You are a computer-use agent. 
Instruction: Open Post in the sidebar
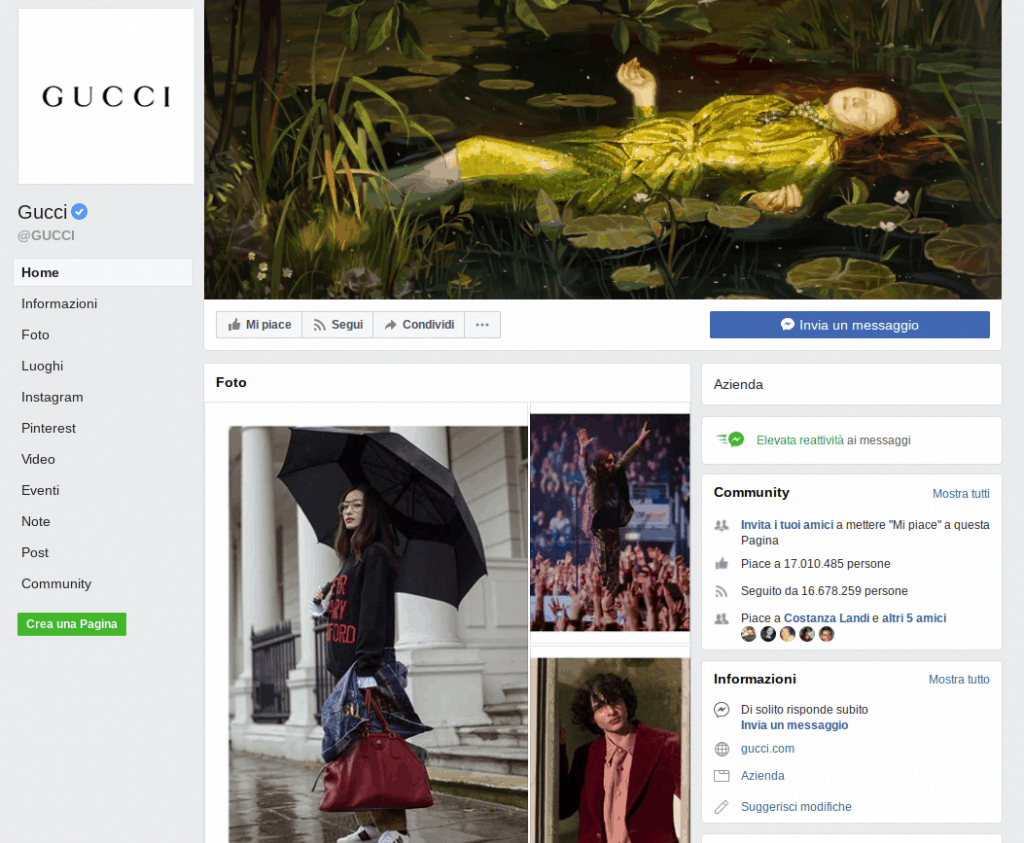35,552
